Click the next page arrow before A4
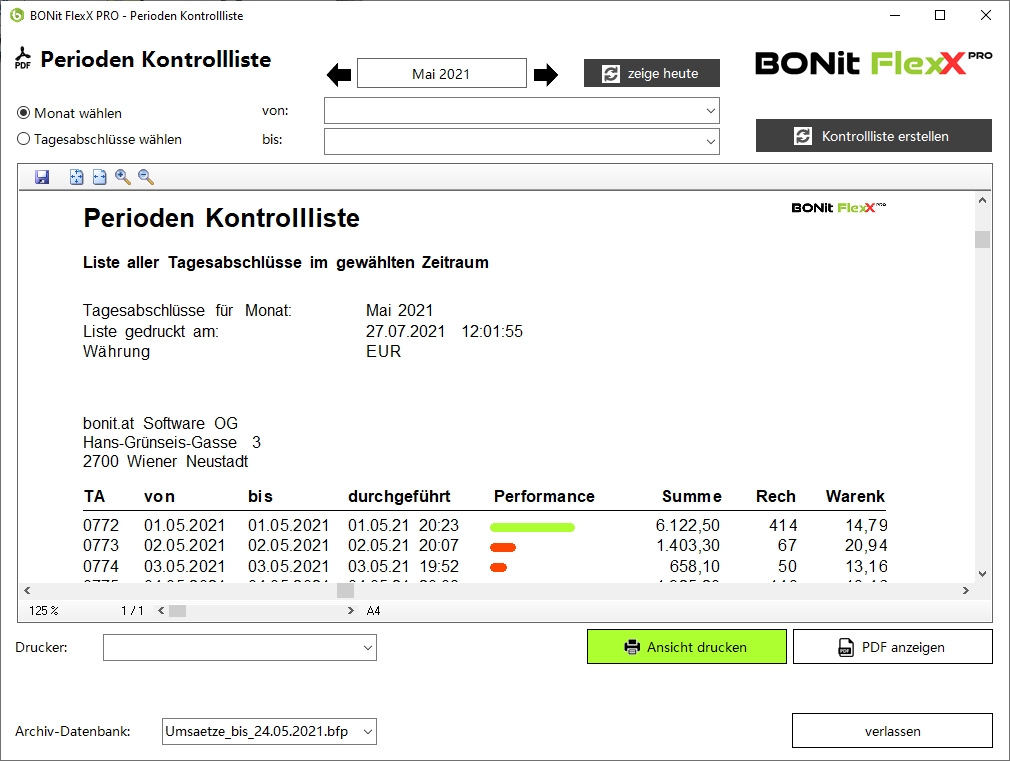Image resolution: width=1010 pixels, height=761 pixels. click(350, 611)
